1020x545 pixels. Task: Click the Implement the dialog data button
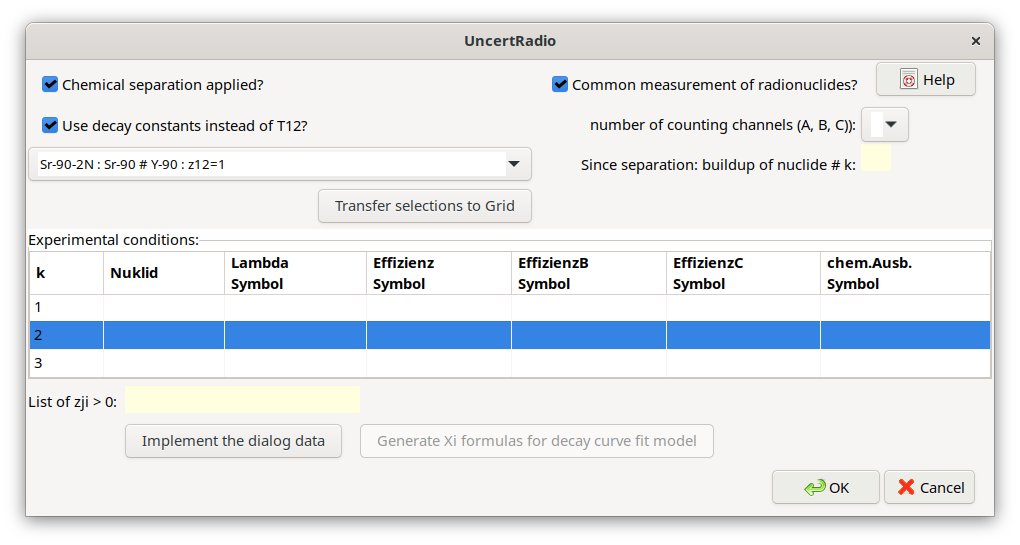coord(233,441)
